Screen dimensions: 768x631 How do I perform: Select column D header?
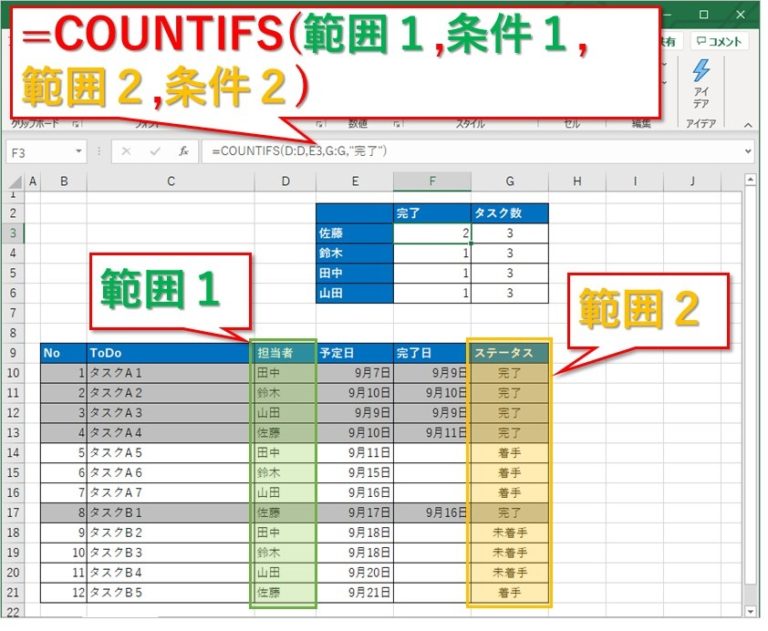(285, 182)
